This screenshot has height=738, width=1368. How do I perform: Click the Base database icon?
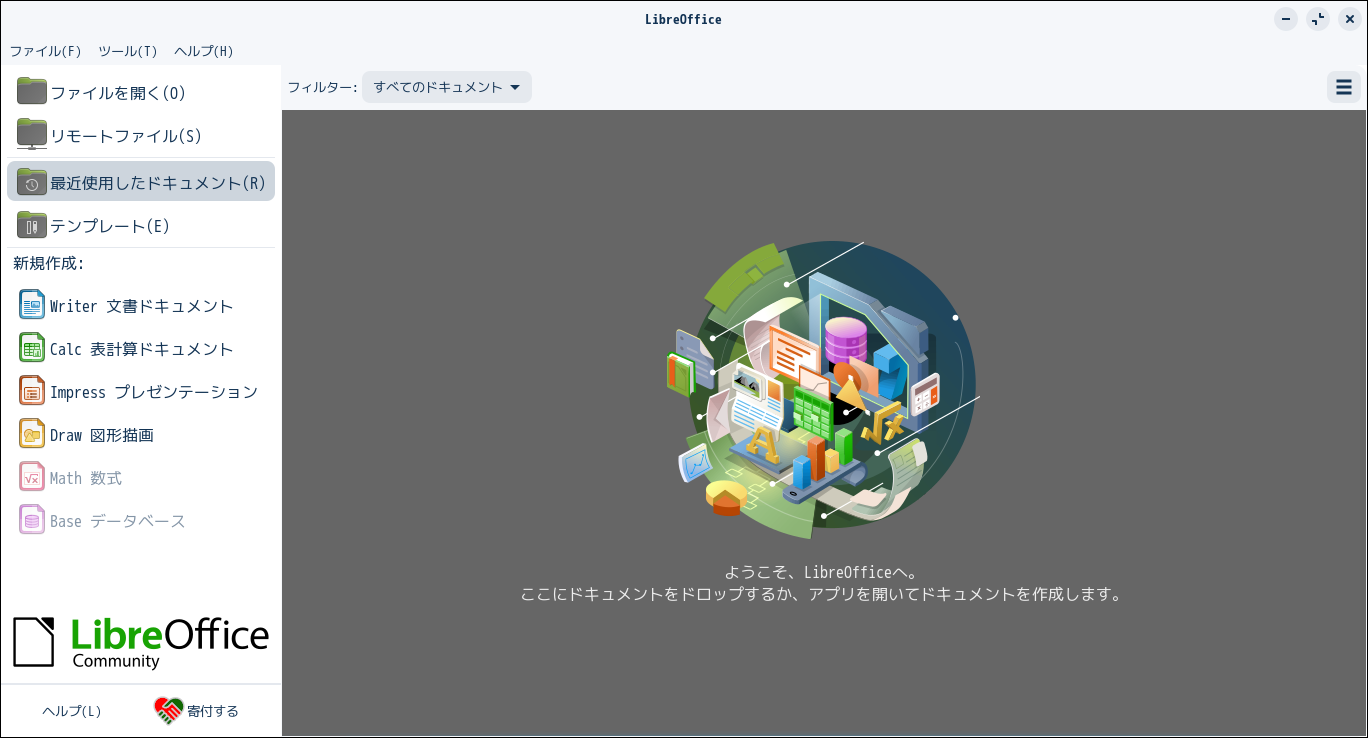click(32, 520)
